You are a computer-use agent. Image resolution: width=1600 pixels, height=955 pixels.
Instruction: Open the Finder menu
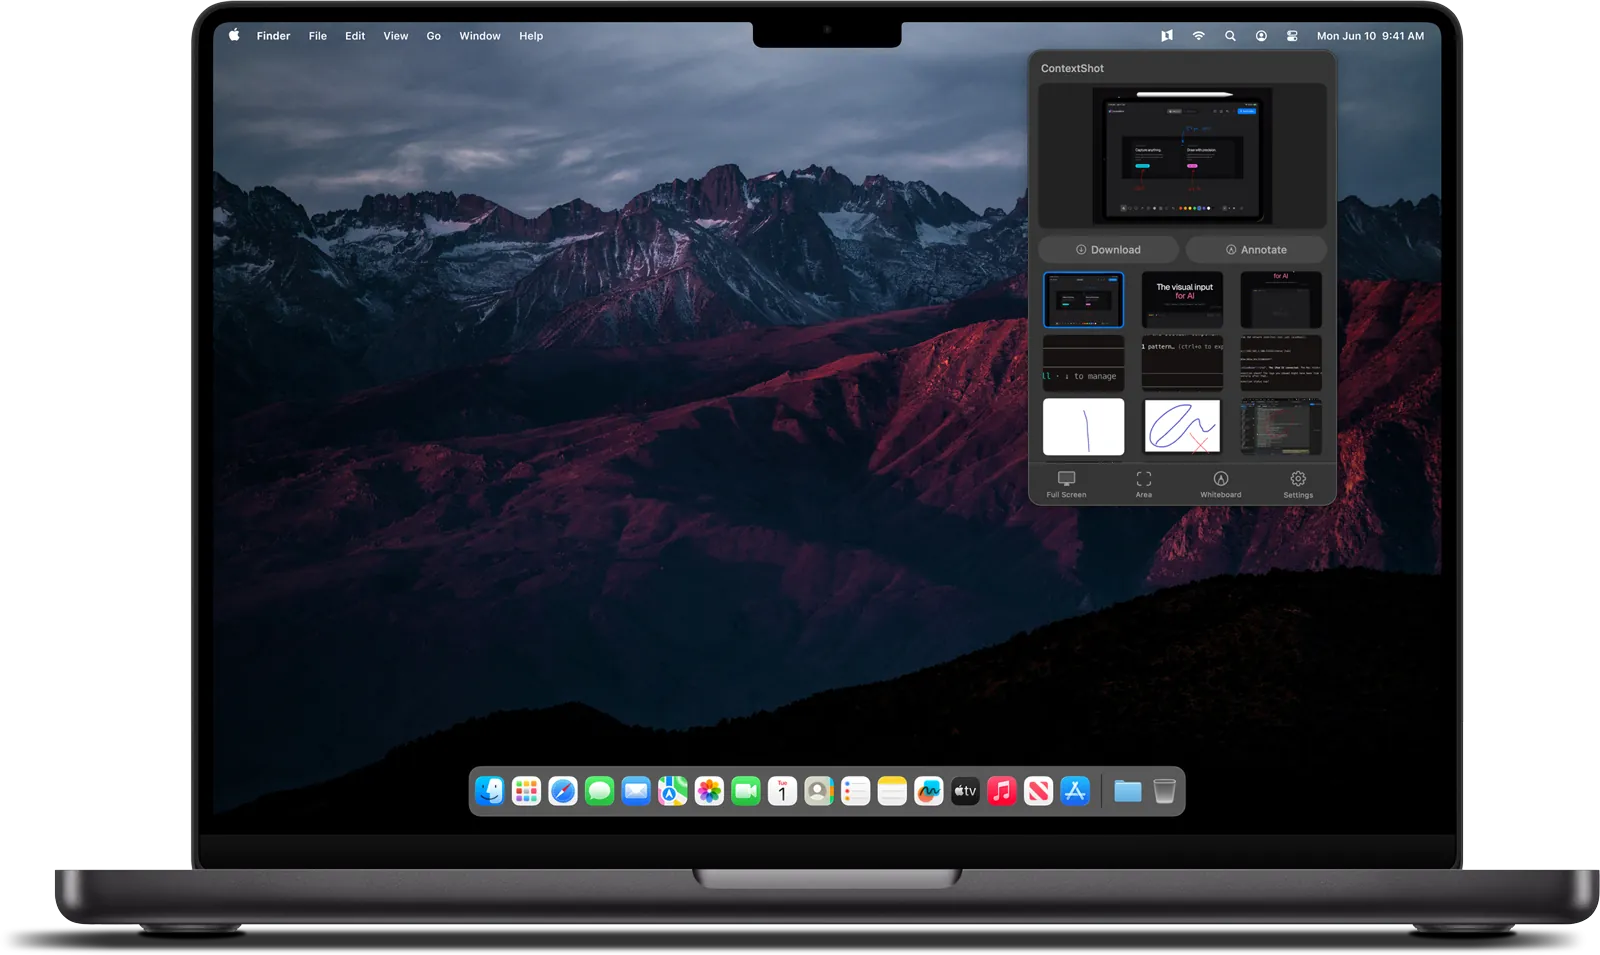273,36
